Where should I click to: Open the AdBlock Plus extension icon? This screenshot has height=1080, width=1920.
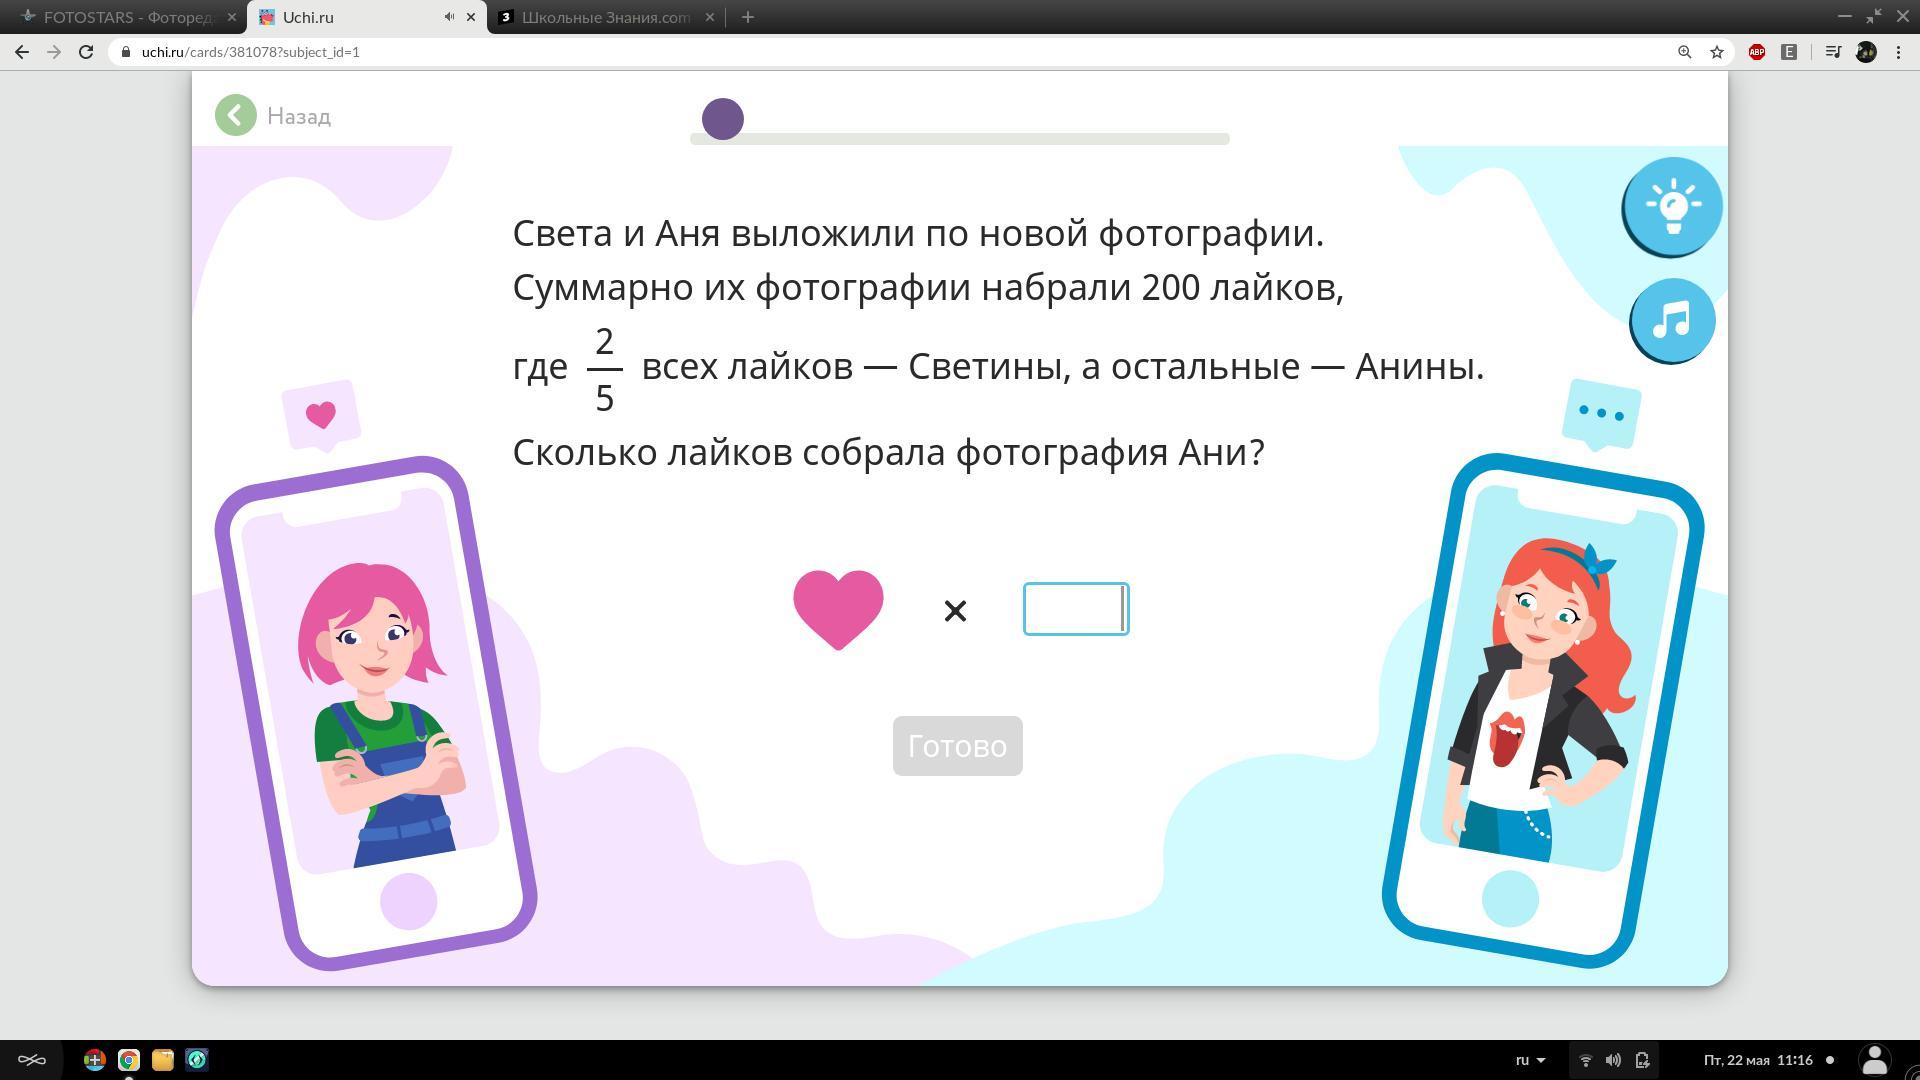pos(1756,52)
